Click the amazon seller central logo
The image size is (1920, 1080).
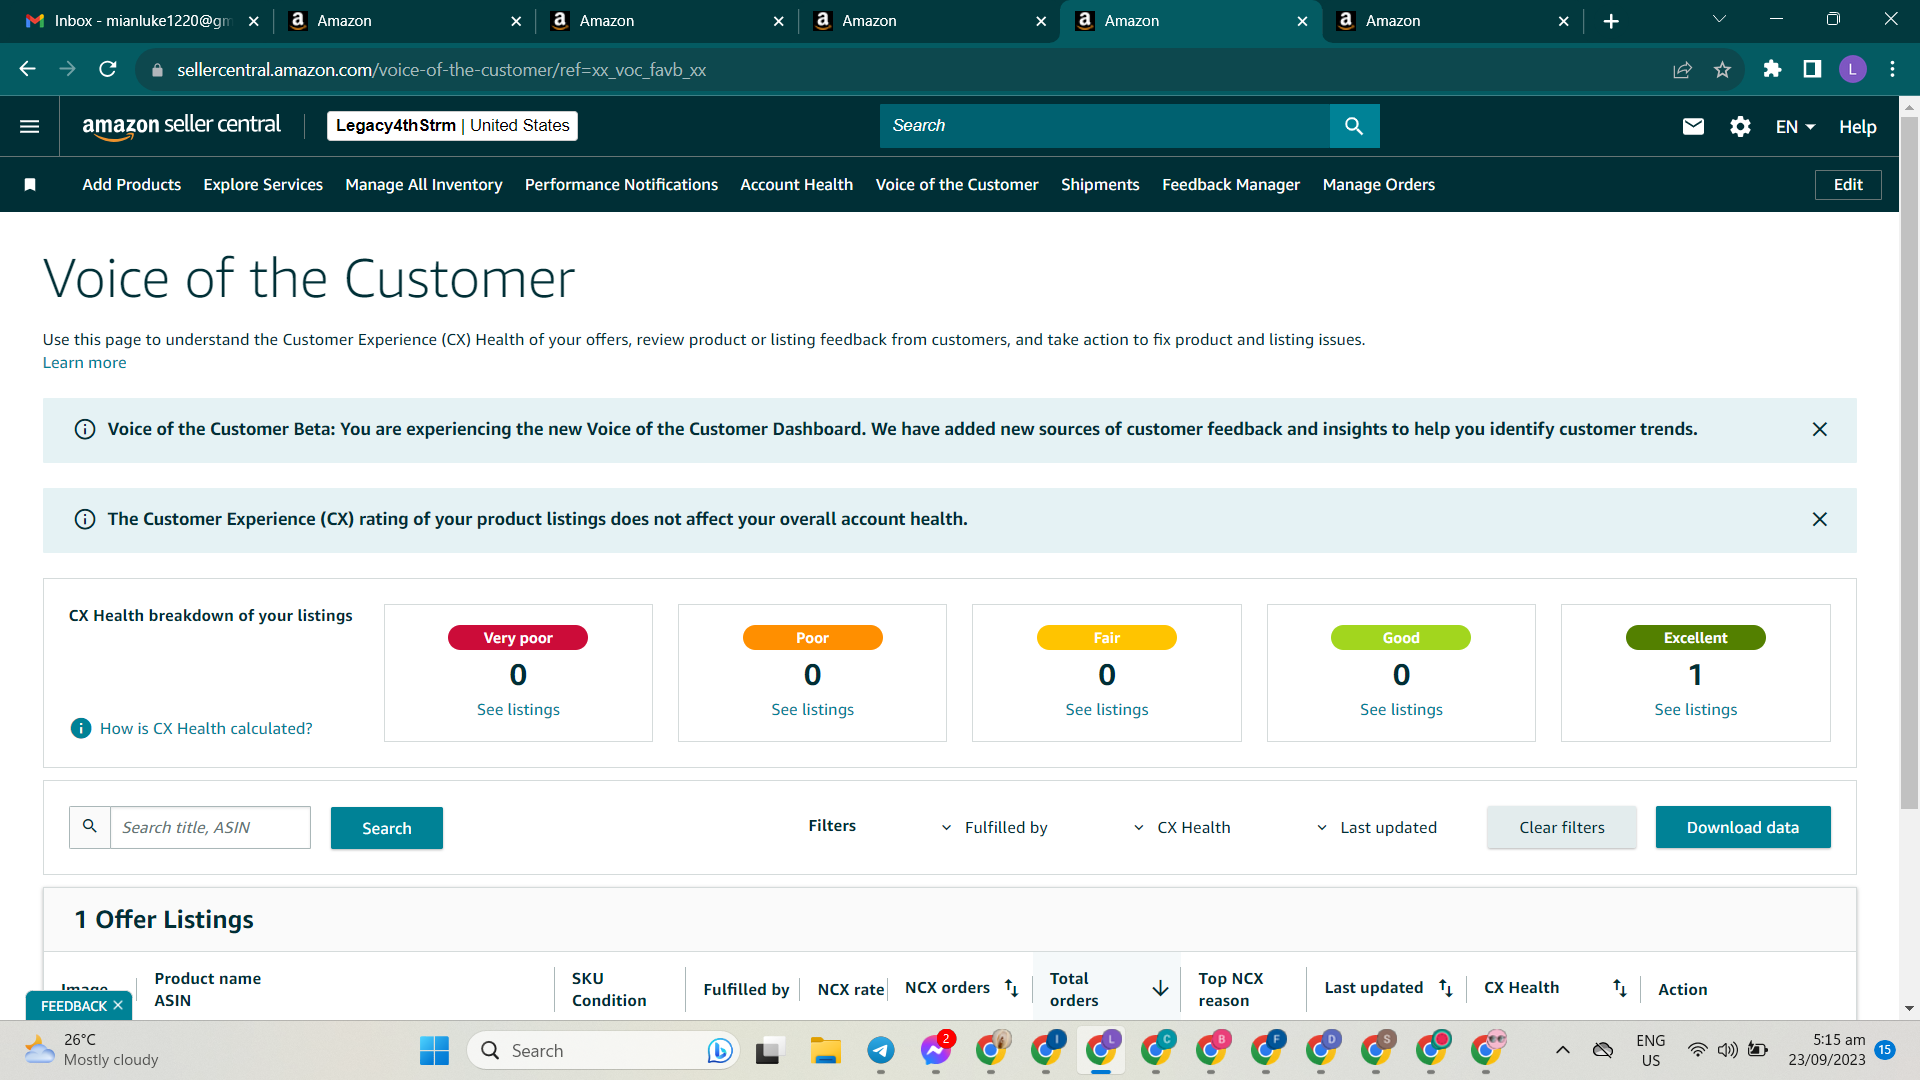click(181, 126)
